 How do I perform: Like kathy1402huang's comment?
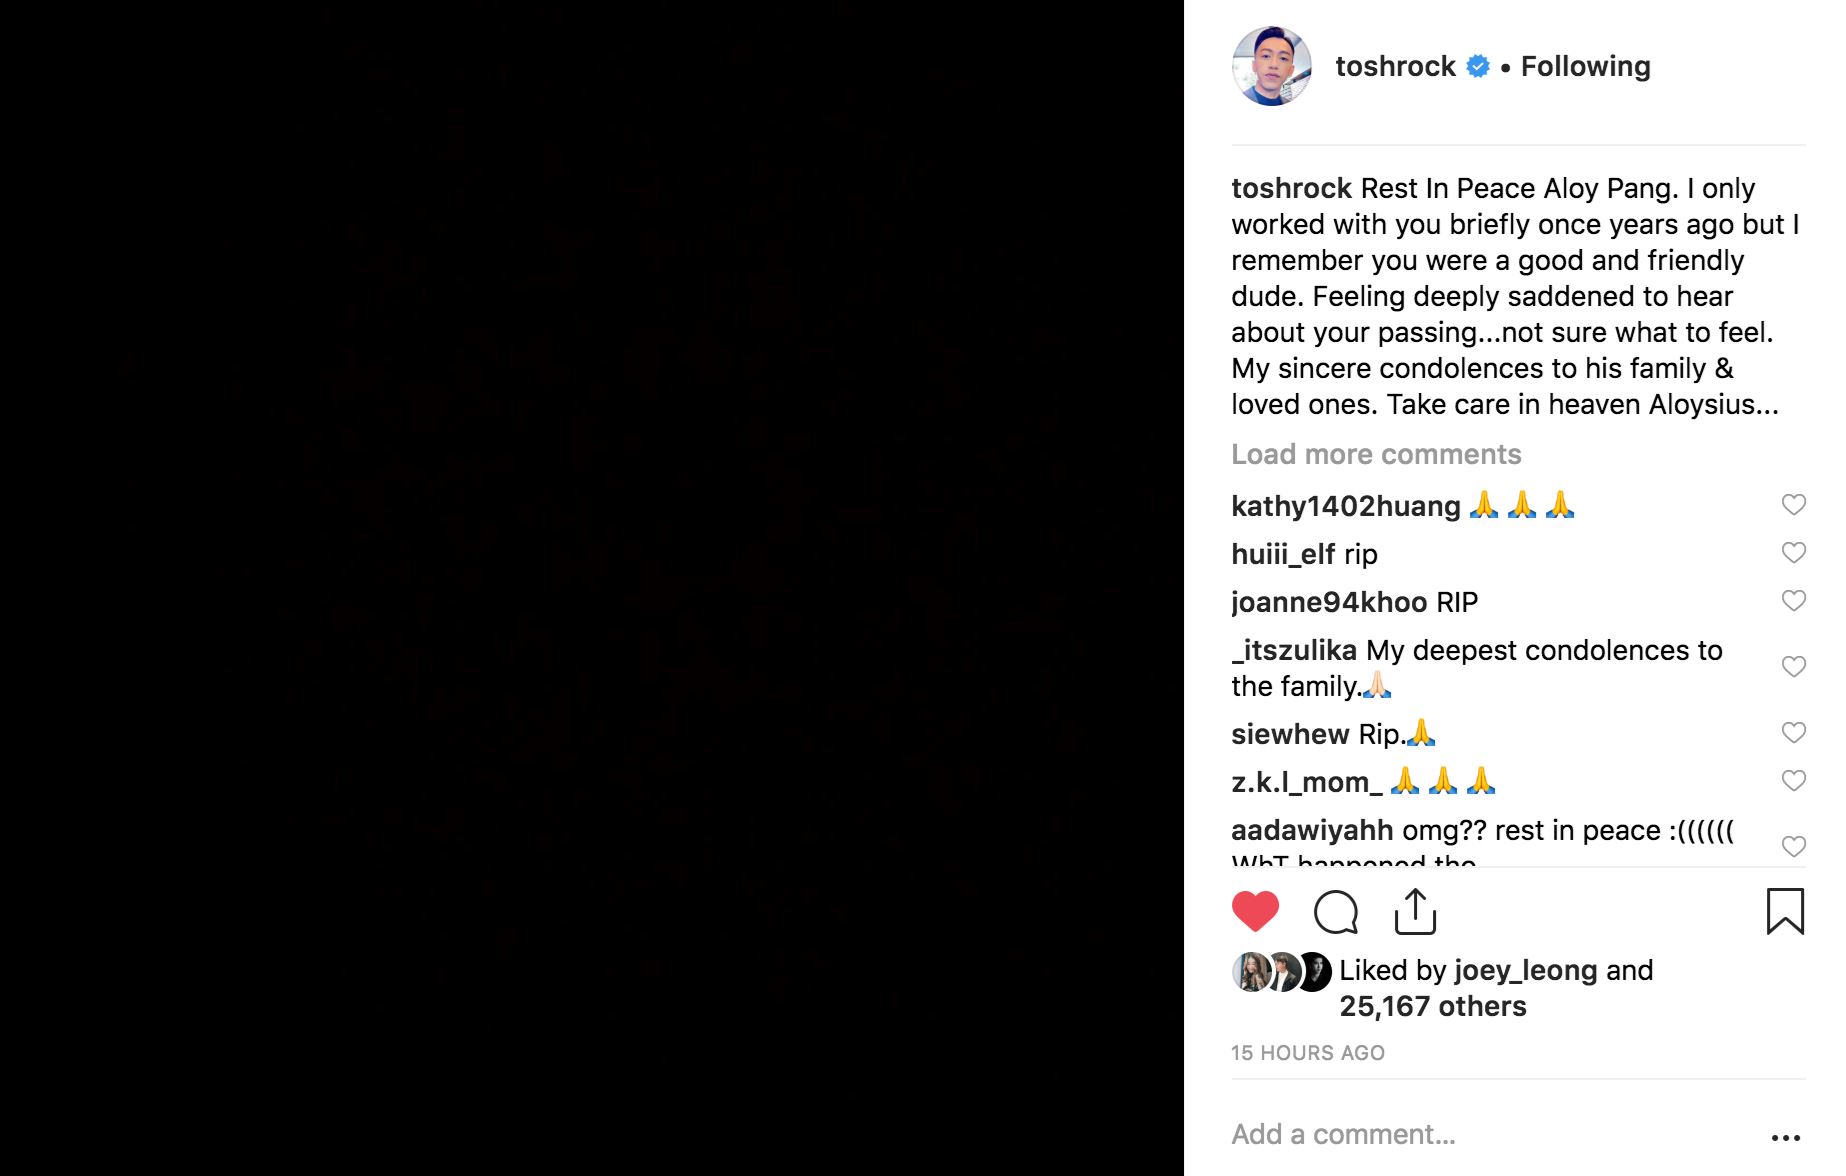[1793, 505]
